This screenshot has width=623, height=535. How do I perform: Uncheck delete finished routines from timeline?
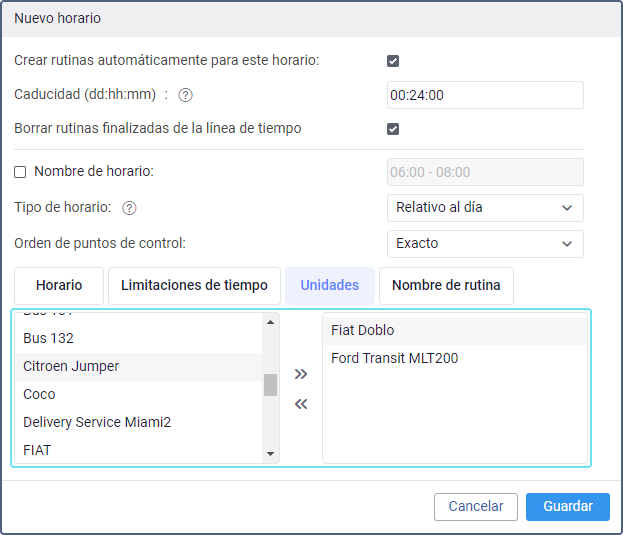point(393,129)
